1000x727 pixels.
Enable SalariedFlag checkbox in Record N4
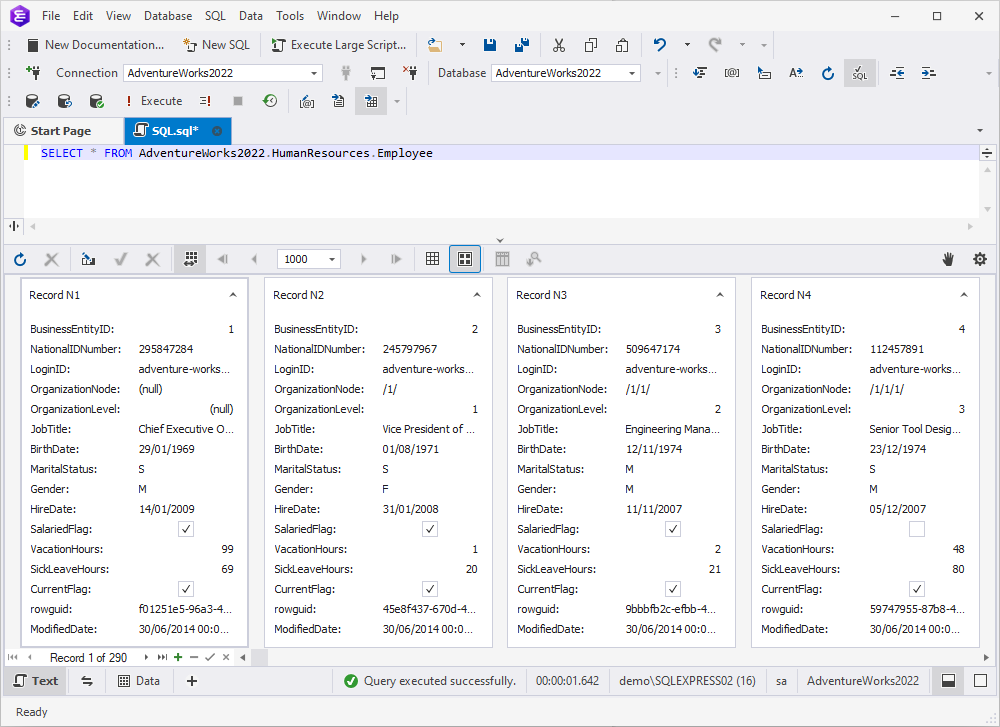click(x=916, y=529)
